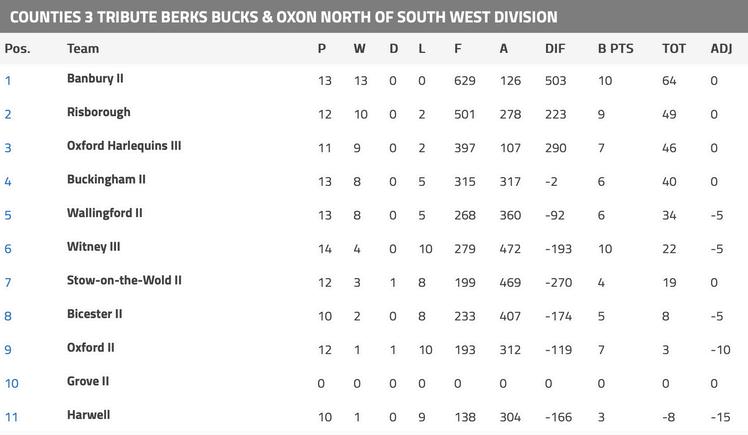This screenshot has width=748, height=435.
Task: Open the Risborough team link
Action: 98,112
